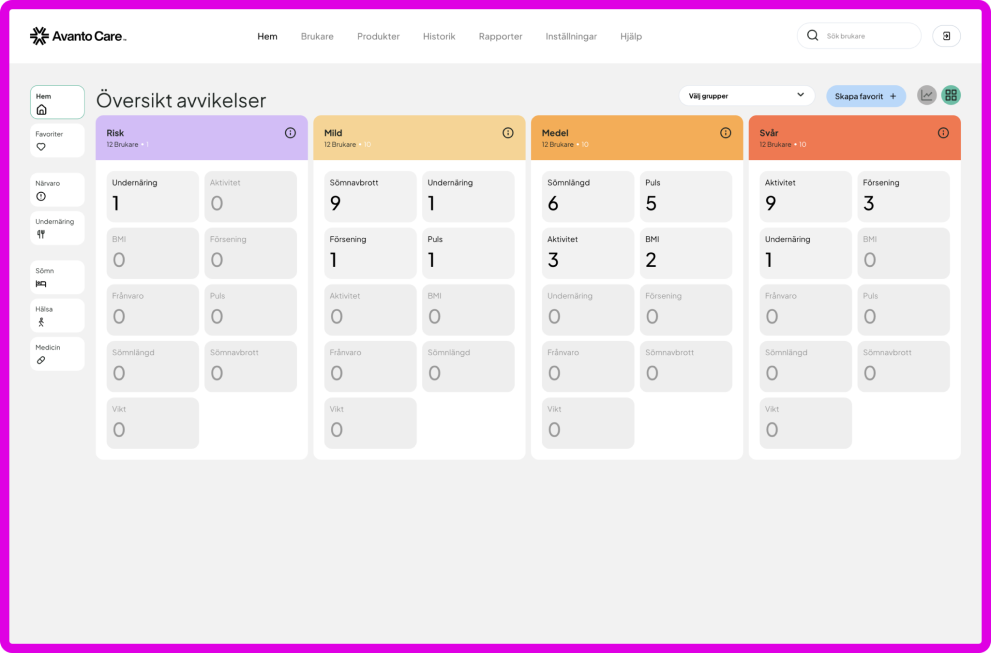
Task: Click the Skapa favorit button
Action: pyautogui.click(x=865, y=96)
